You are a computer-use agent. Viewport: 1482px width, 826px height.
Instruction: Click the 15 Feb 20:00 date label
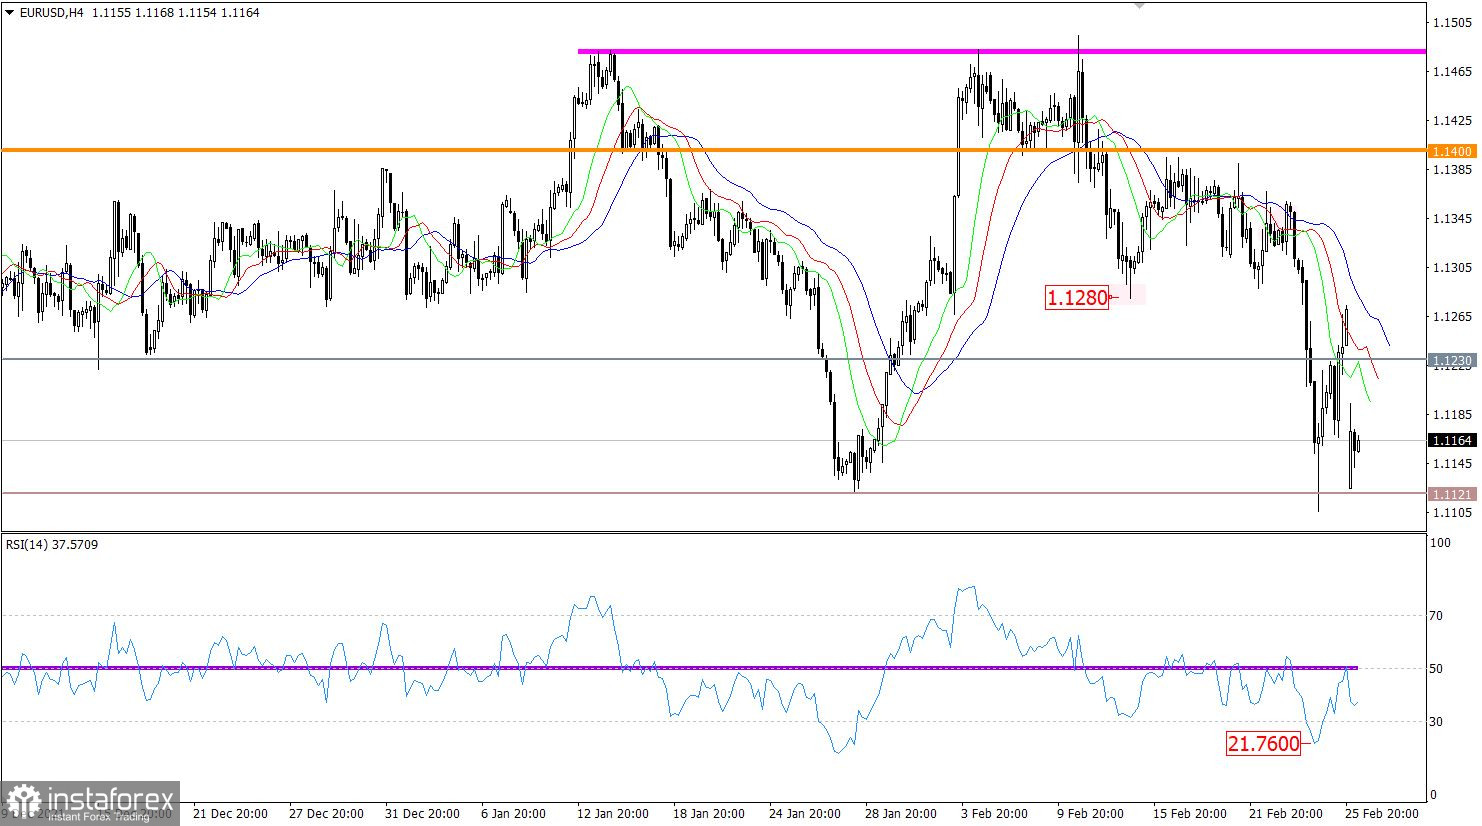click(x=1189, y=813)
